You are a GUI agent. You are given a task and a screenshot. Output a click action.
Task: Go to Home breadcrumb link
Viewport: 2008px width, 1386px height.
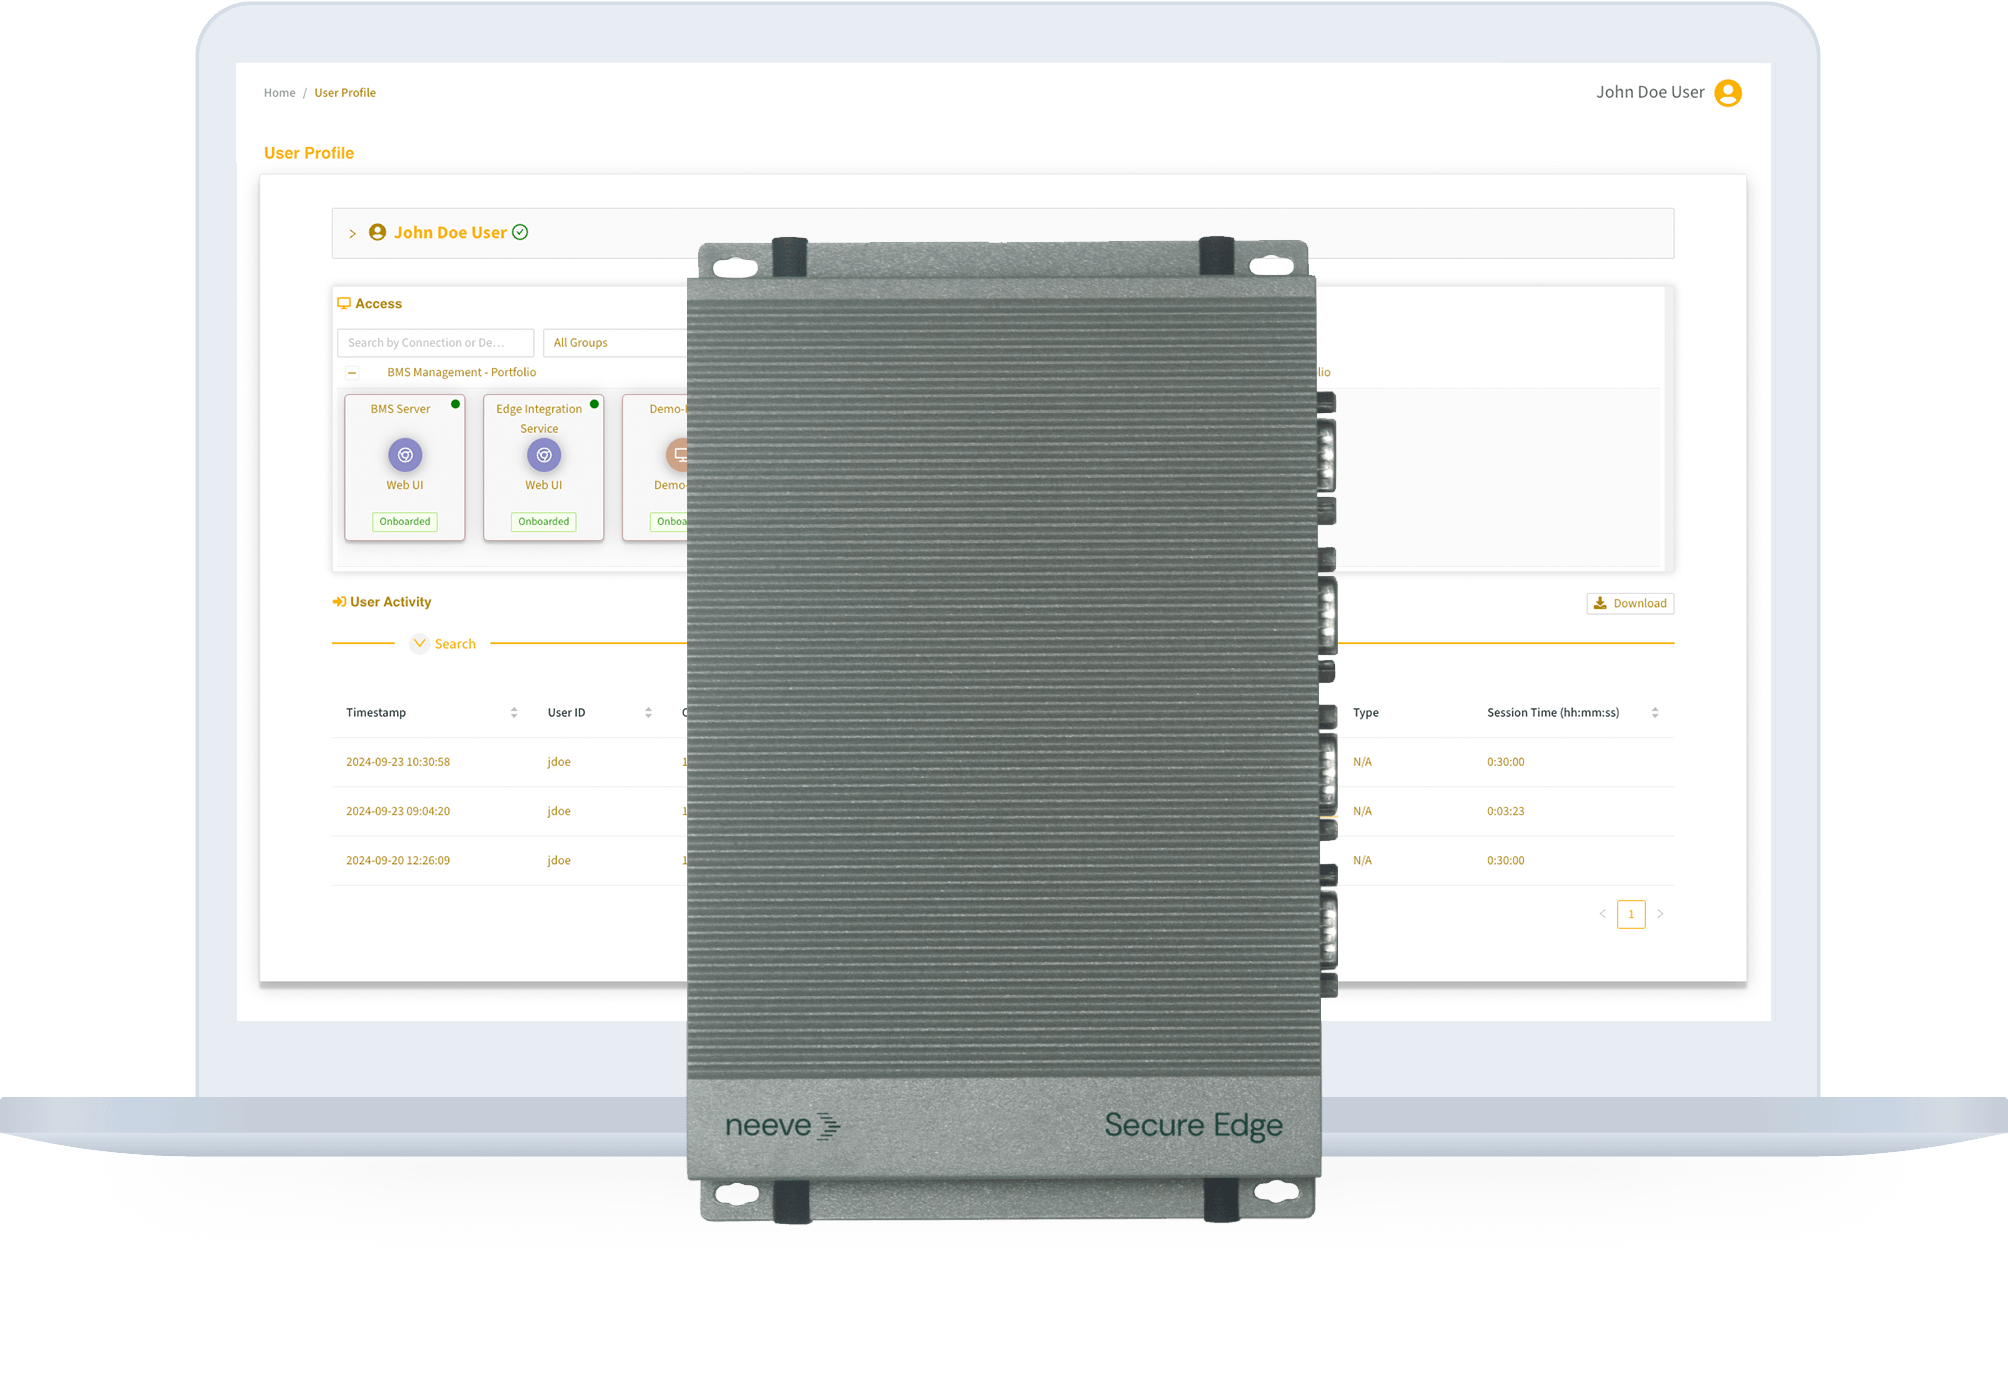[279, 93]
